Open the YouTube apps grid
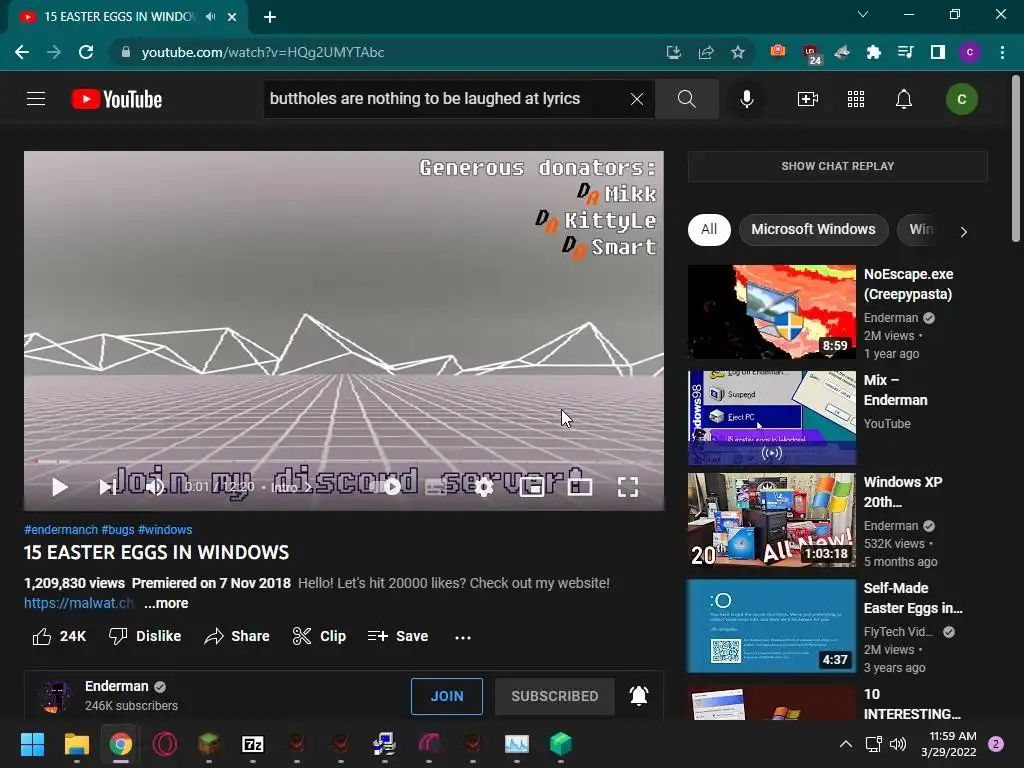The image size is (1024, 768). click(856, 99)
